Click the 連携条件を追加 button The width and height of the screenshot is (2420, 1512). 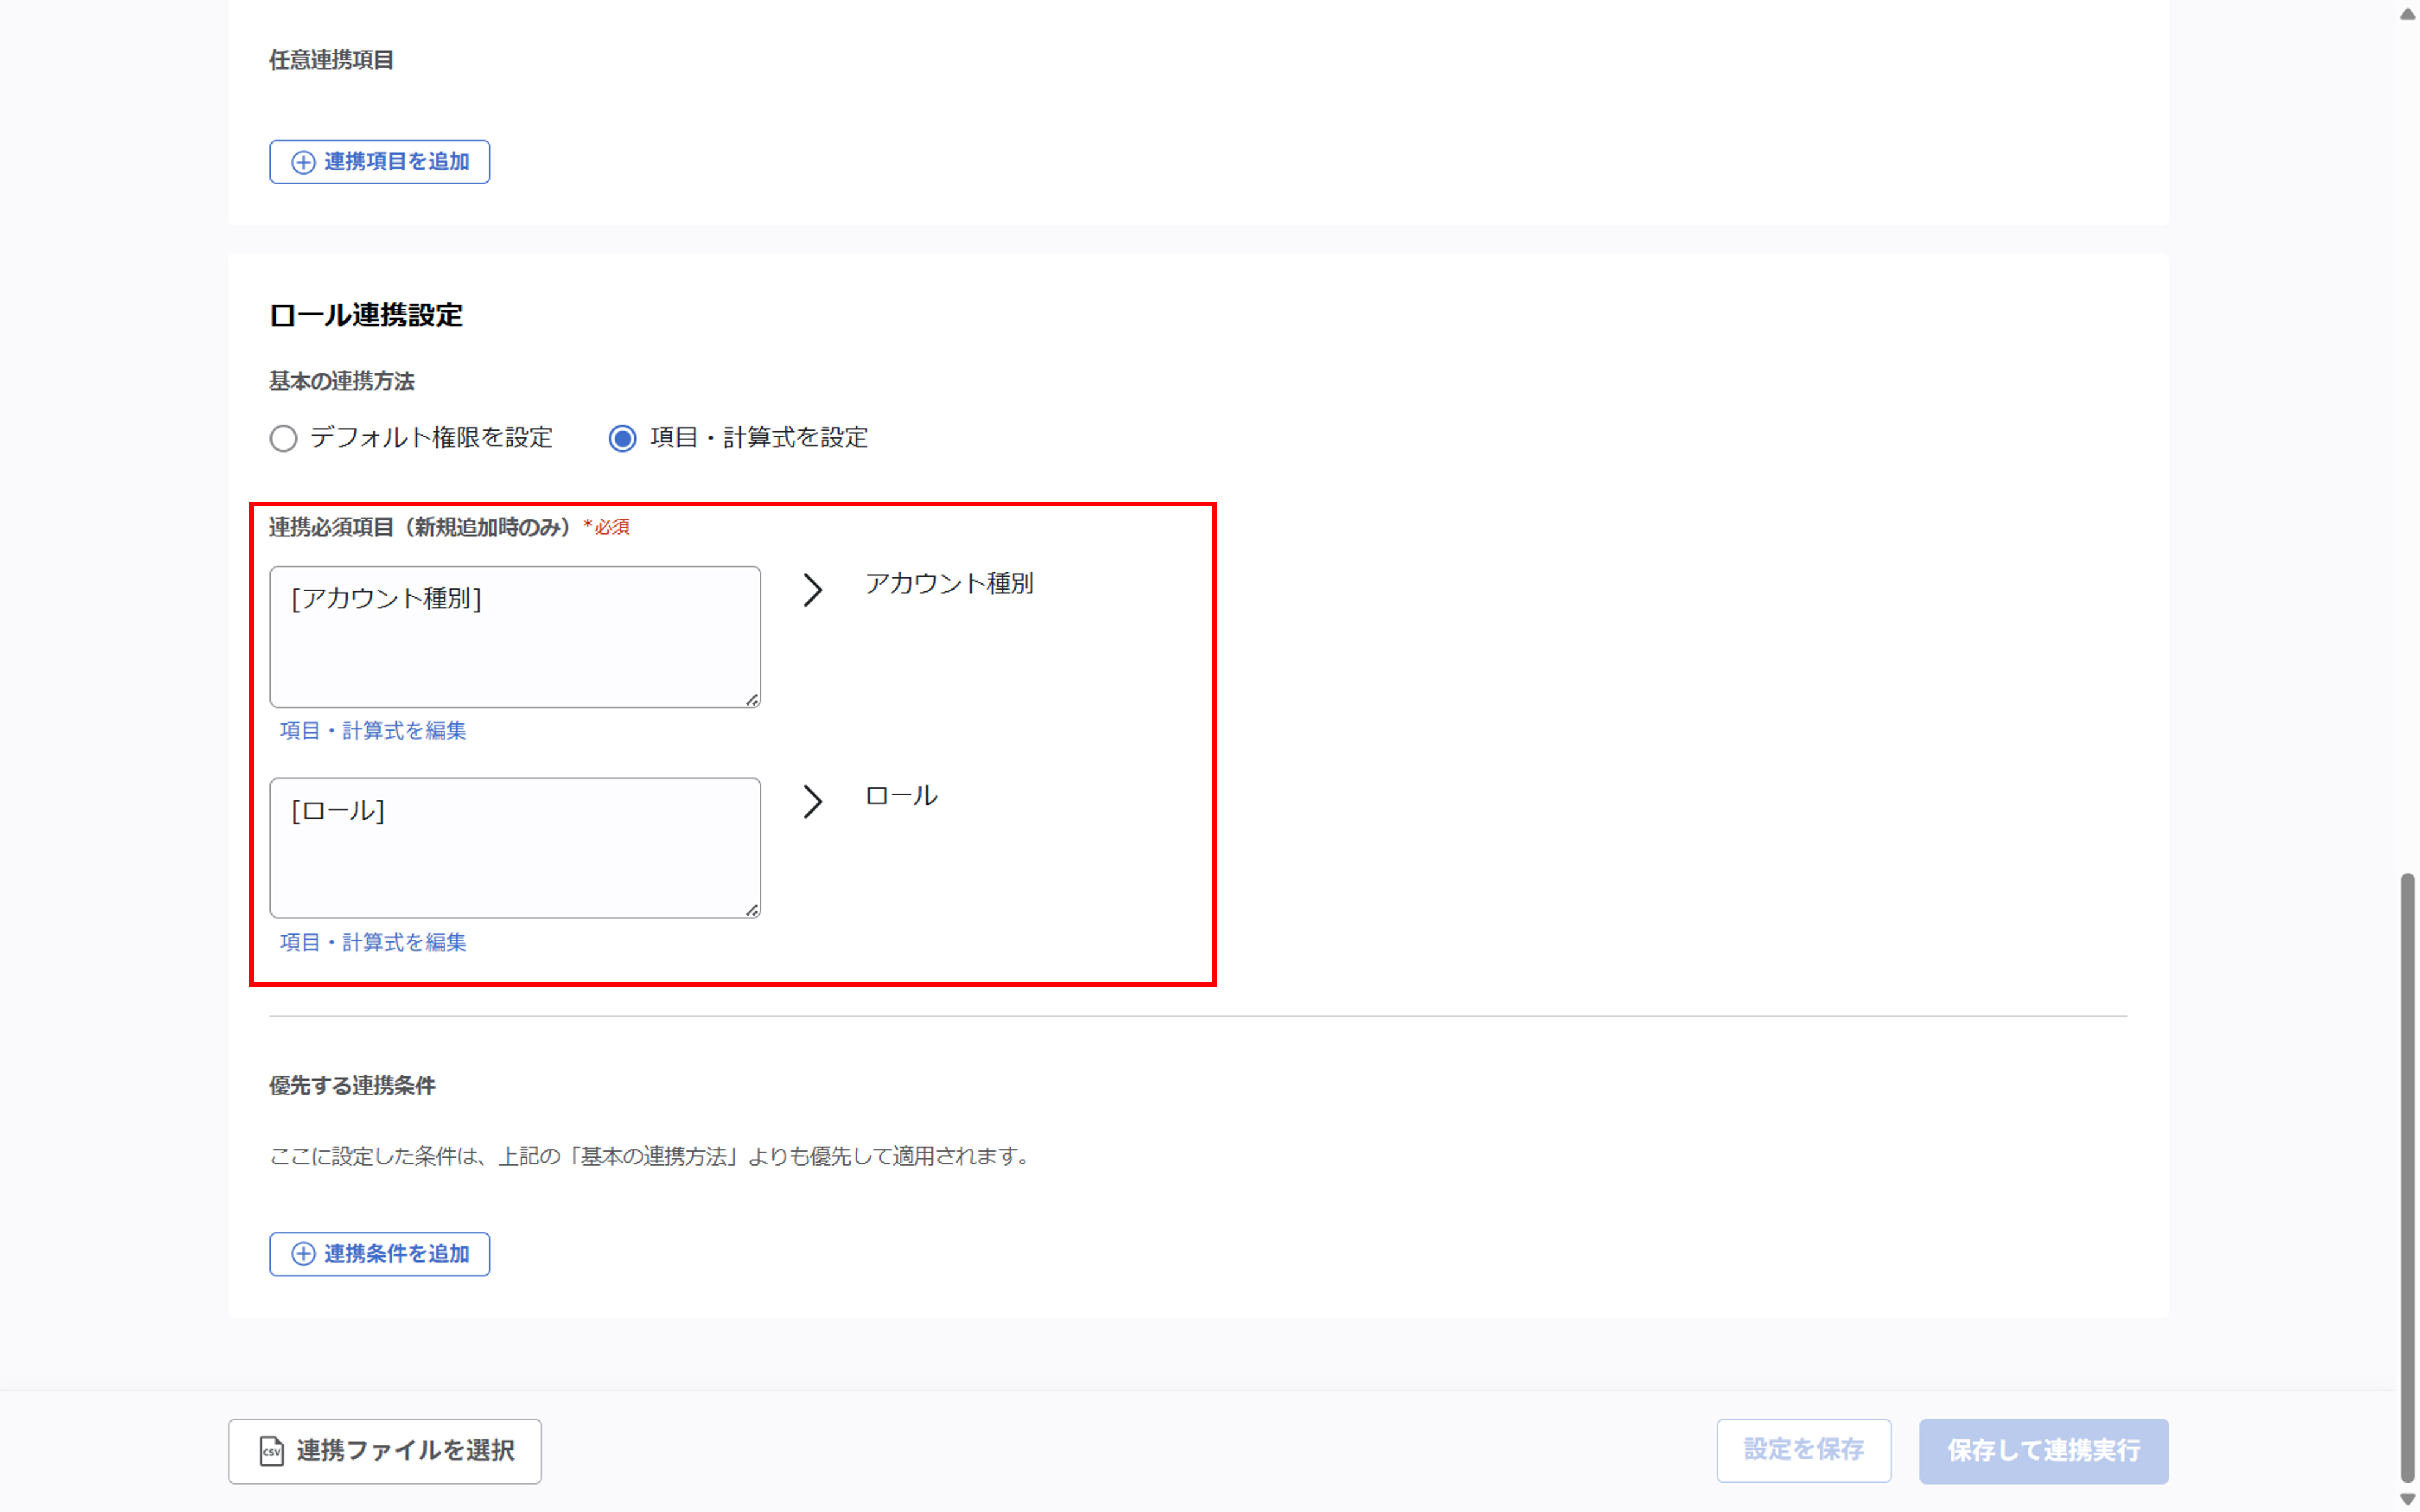point(379,1254)
